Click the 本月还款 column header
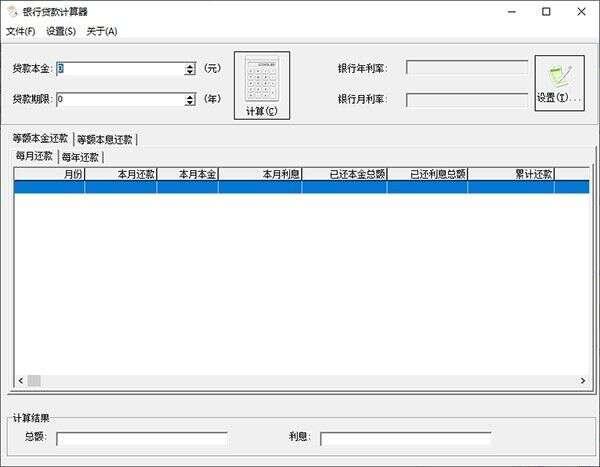 [x=121, y=174]
